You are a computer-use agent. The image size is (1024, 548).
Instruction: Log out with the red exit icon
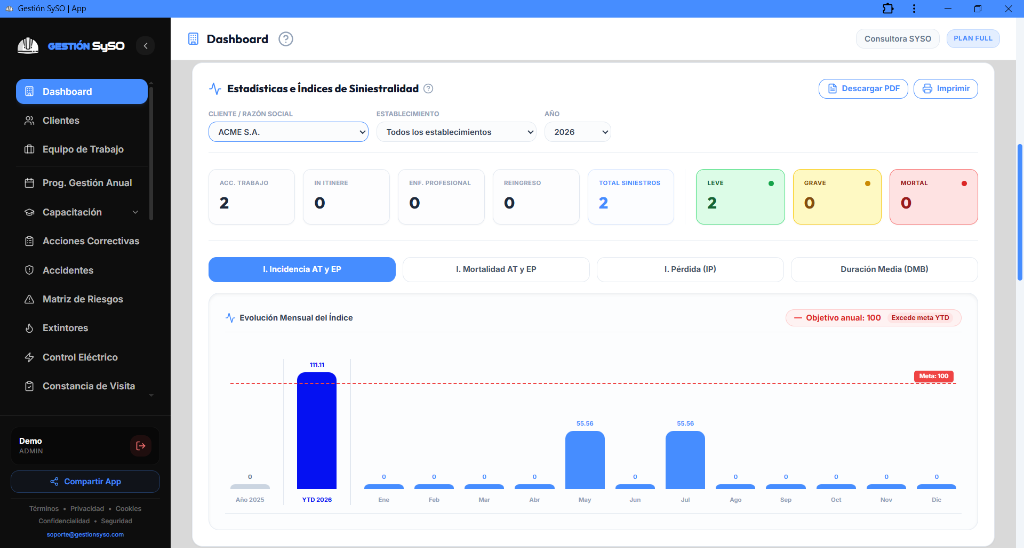140,446
